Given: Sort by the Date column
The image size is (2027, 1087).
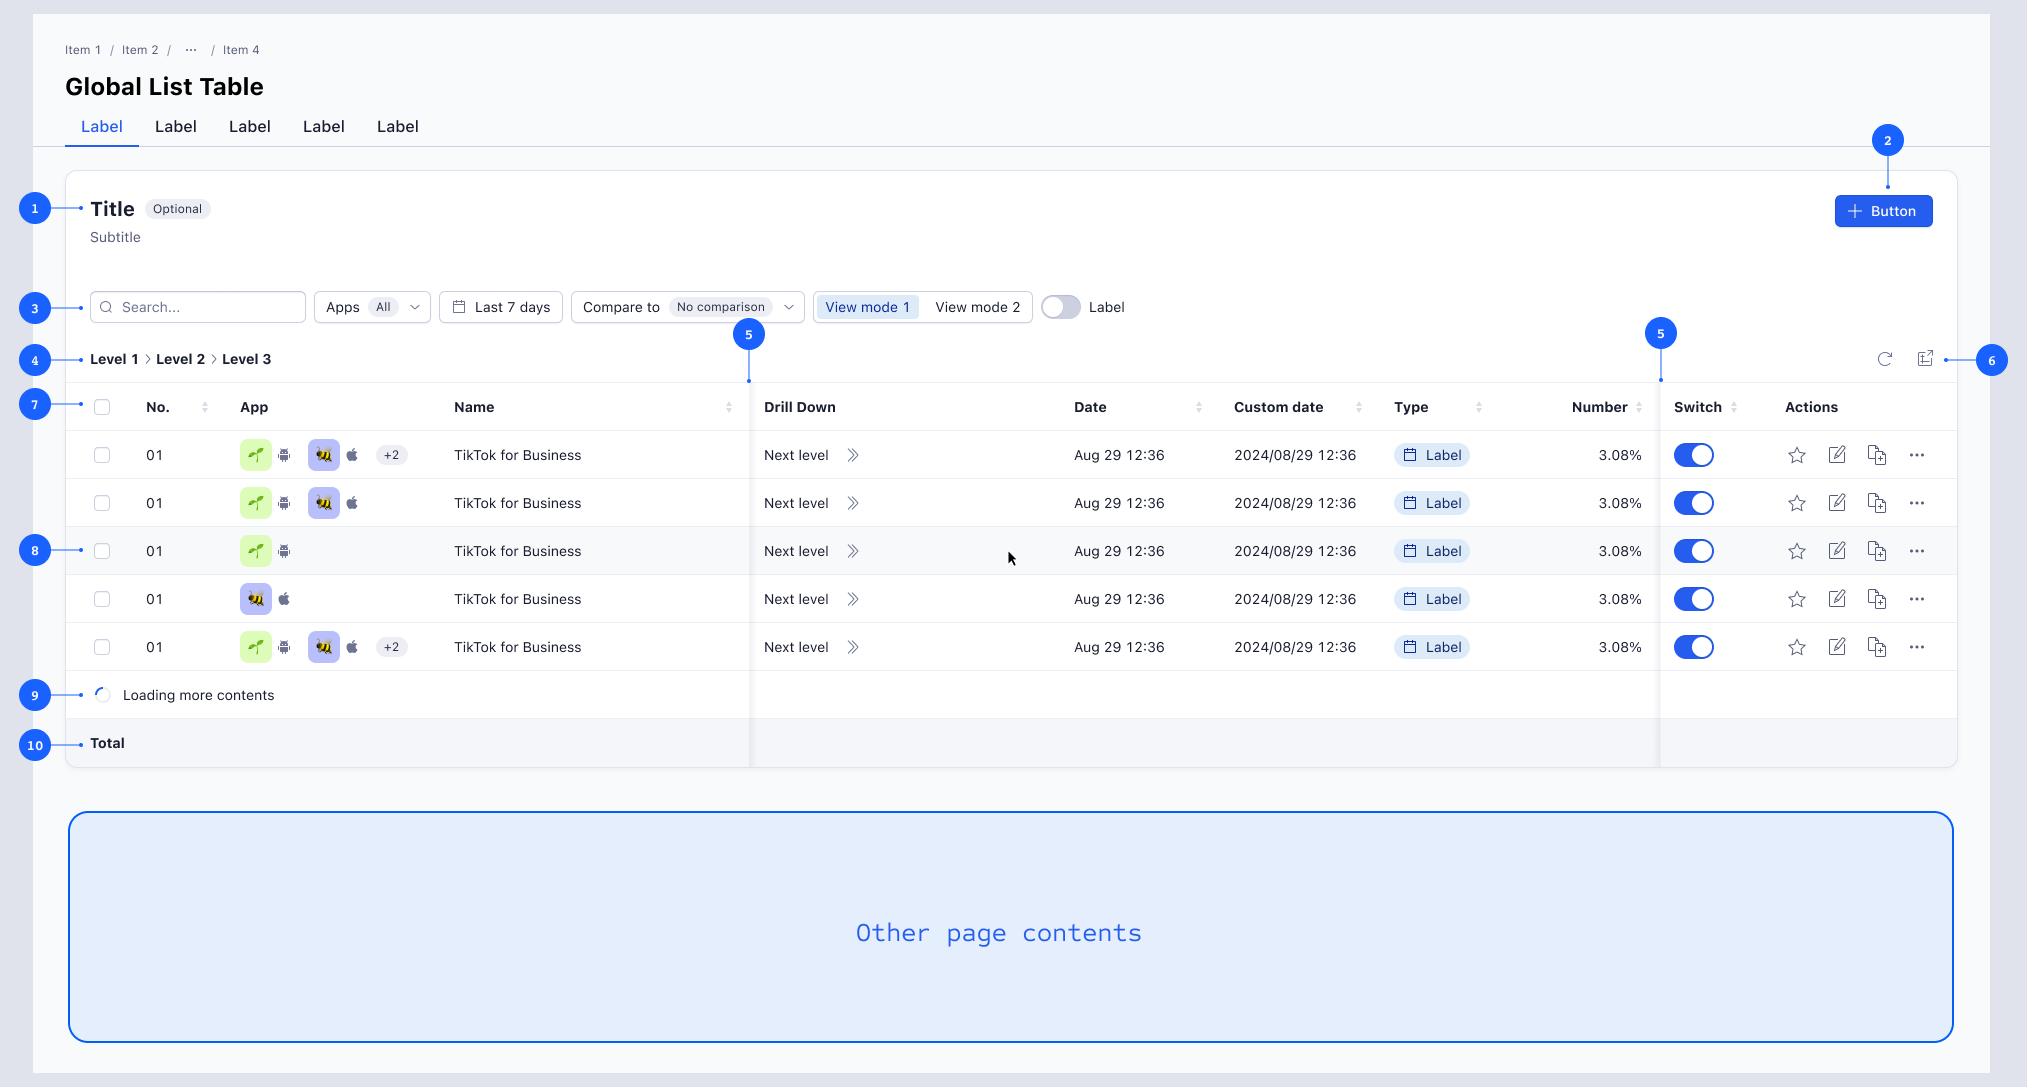Looking at the screenshot, I should point(1199,407).
